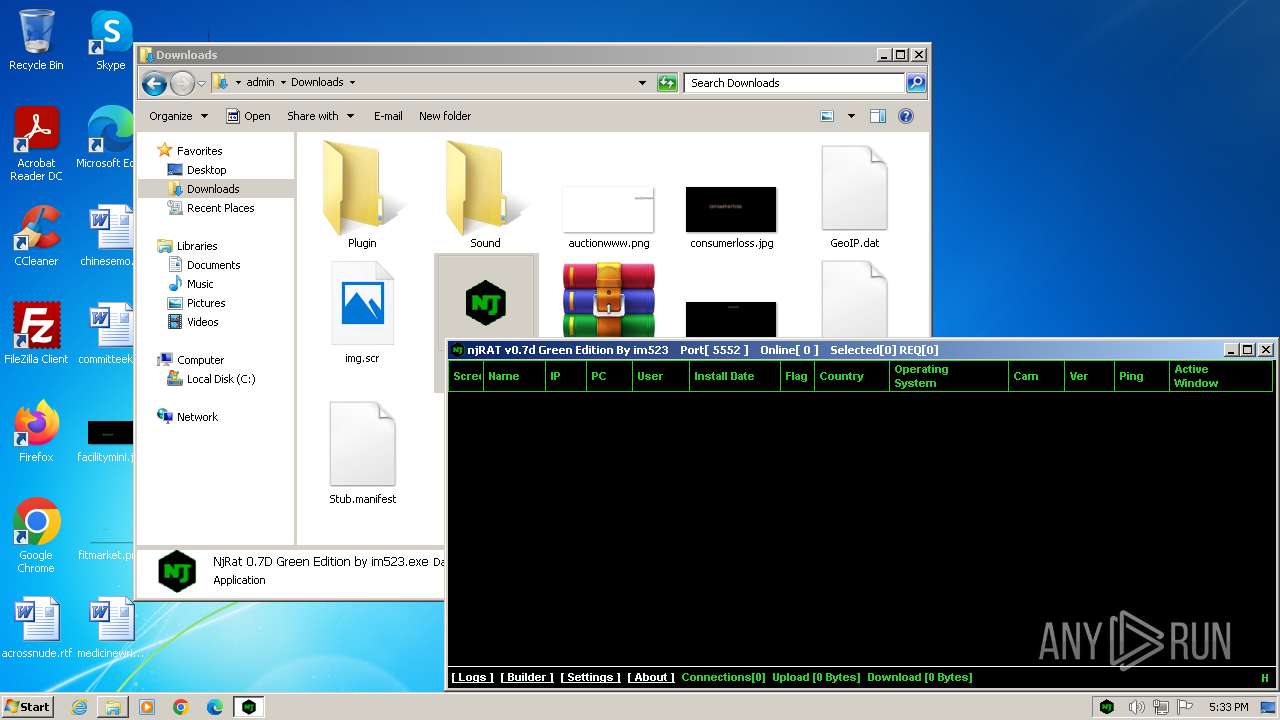Image resolution: width=1280 pixels, height=720 pixels.
Task: Expand the arrow after the Downloads breadcrumb
Action: tap(352, 83)
